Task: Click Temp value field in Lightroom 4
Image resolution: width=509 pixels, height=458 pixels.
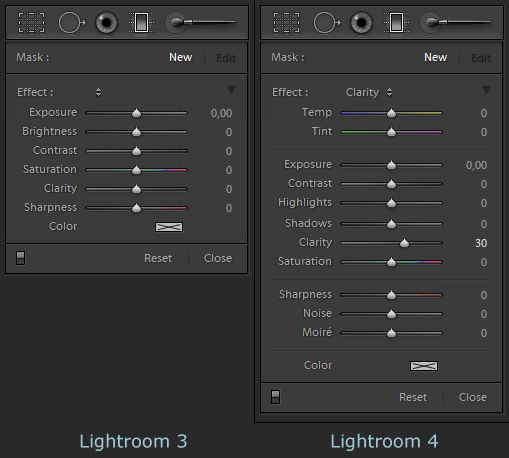Action: point(484,113)
